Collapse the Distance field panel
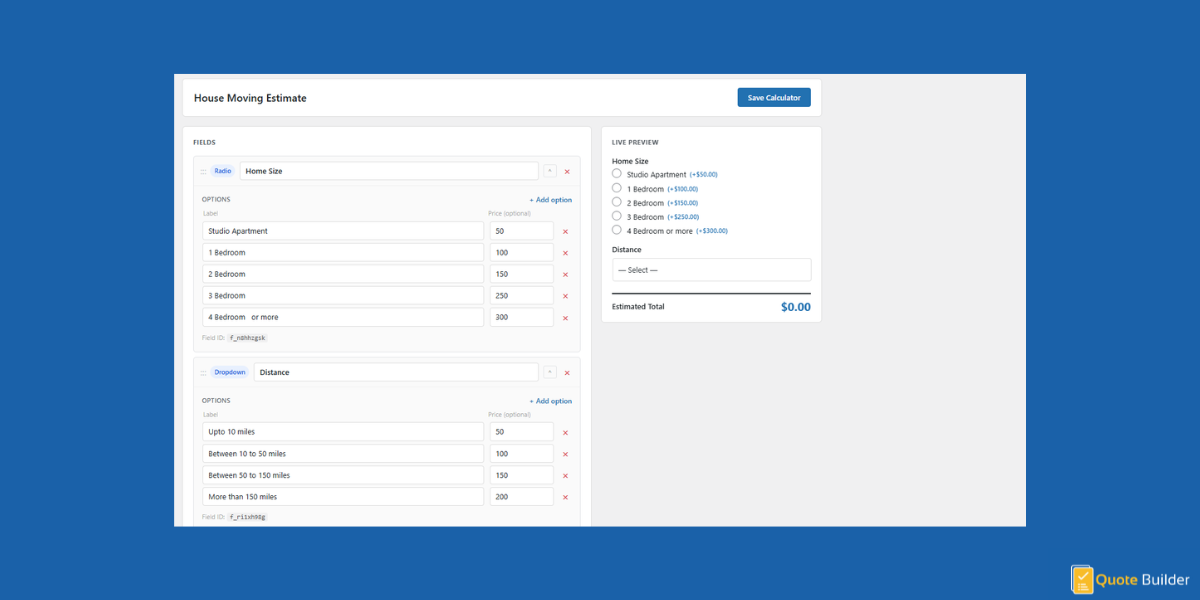This screenshot has width=1200, height=600. tap(549, 372)
